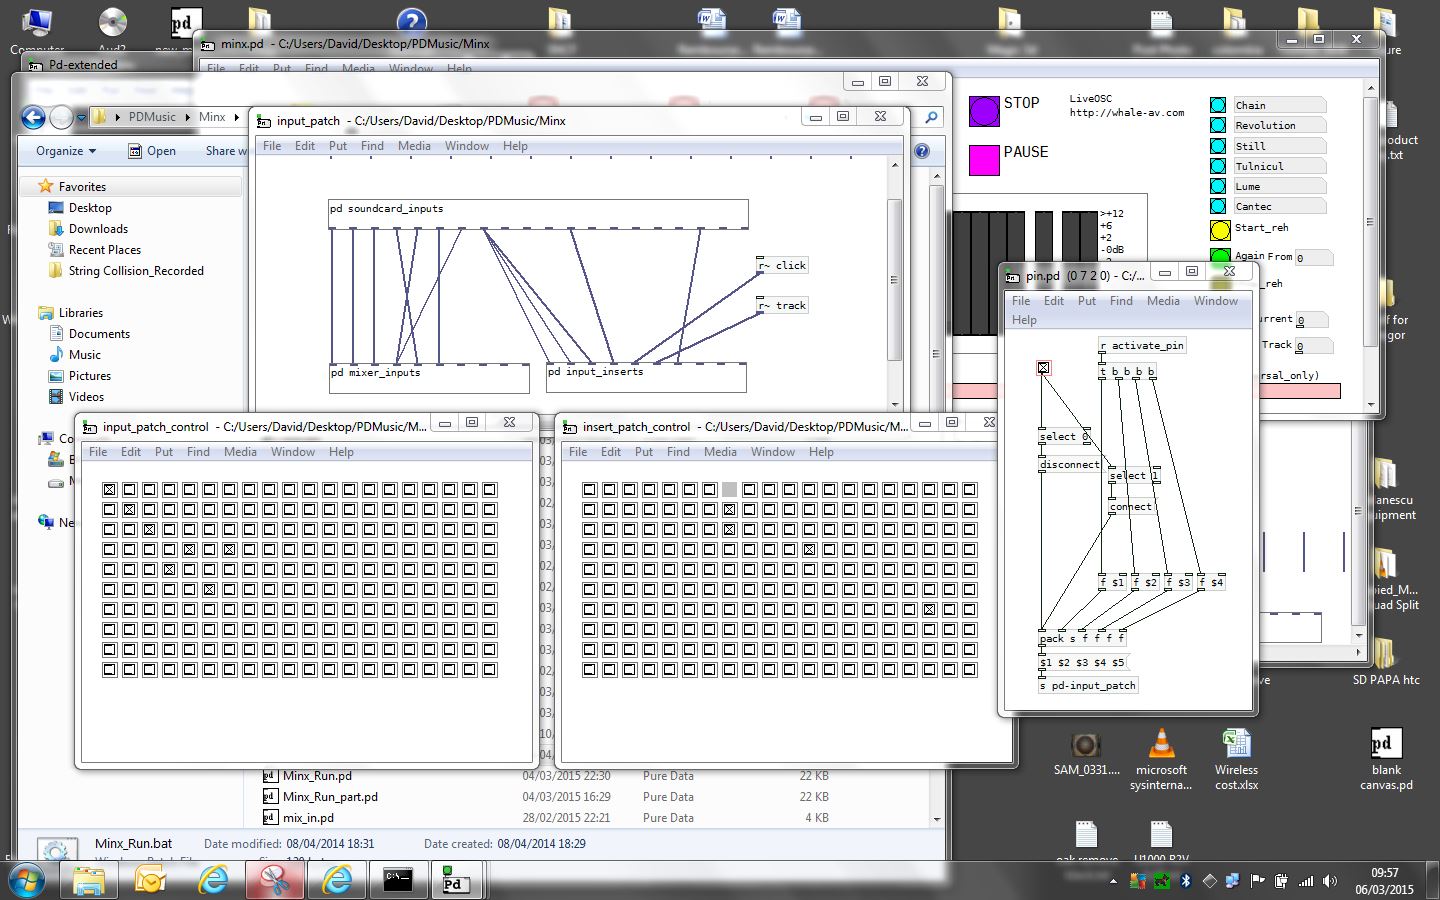
Task: Open Snipping Tool from the taskbar
Action: pos(274,880)
